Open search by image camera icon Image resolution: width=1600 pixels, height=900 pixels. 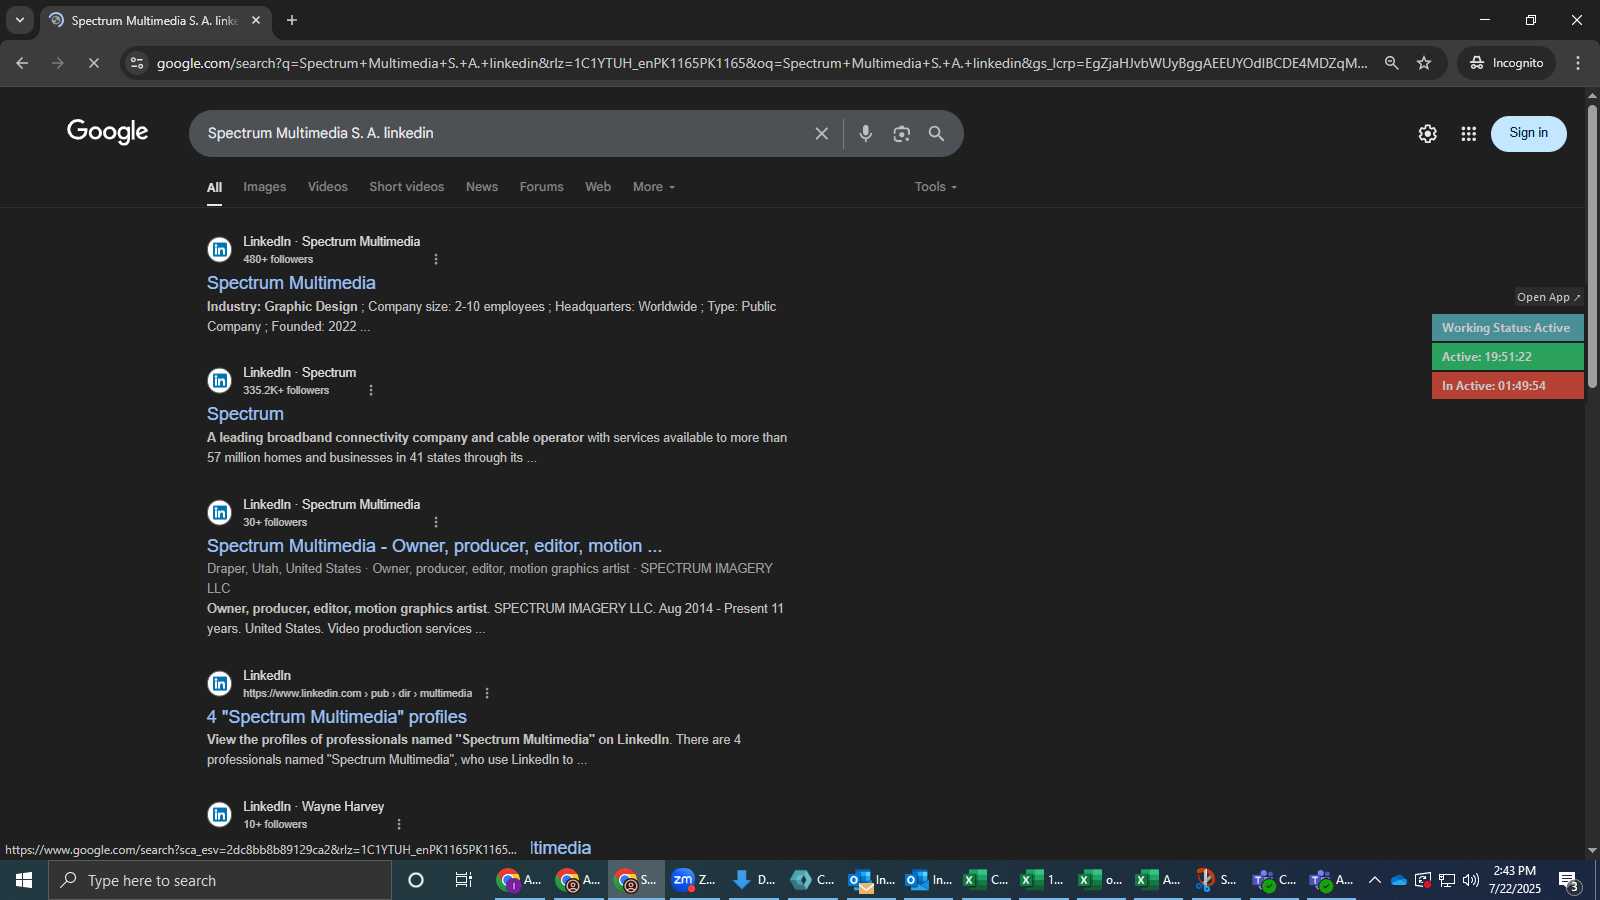901,133
